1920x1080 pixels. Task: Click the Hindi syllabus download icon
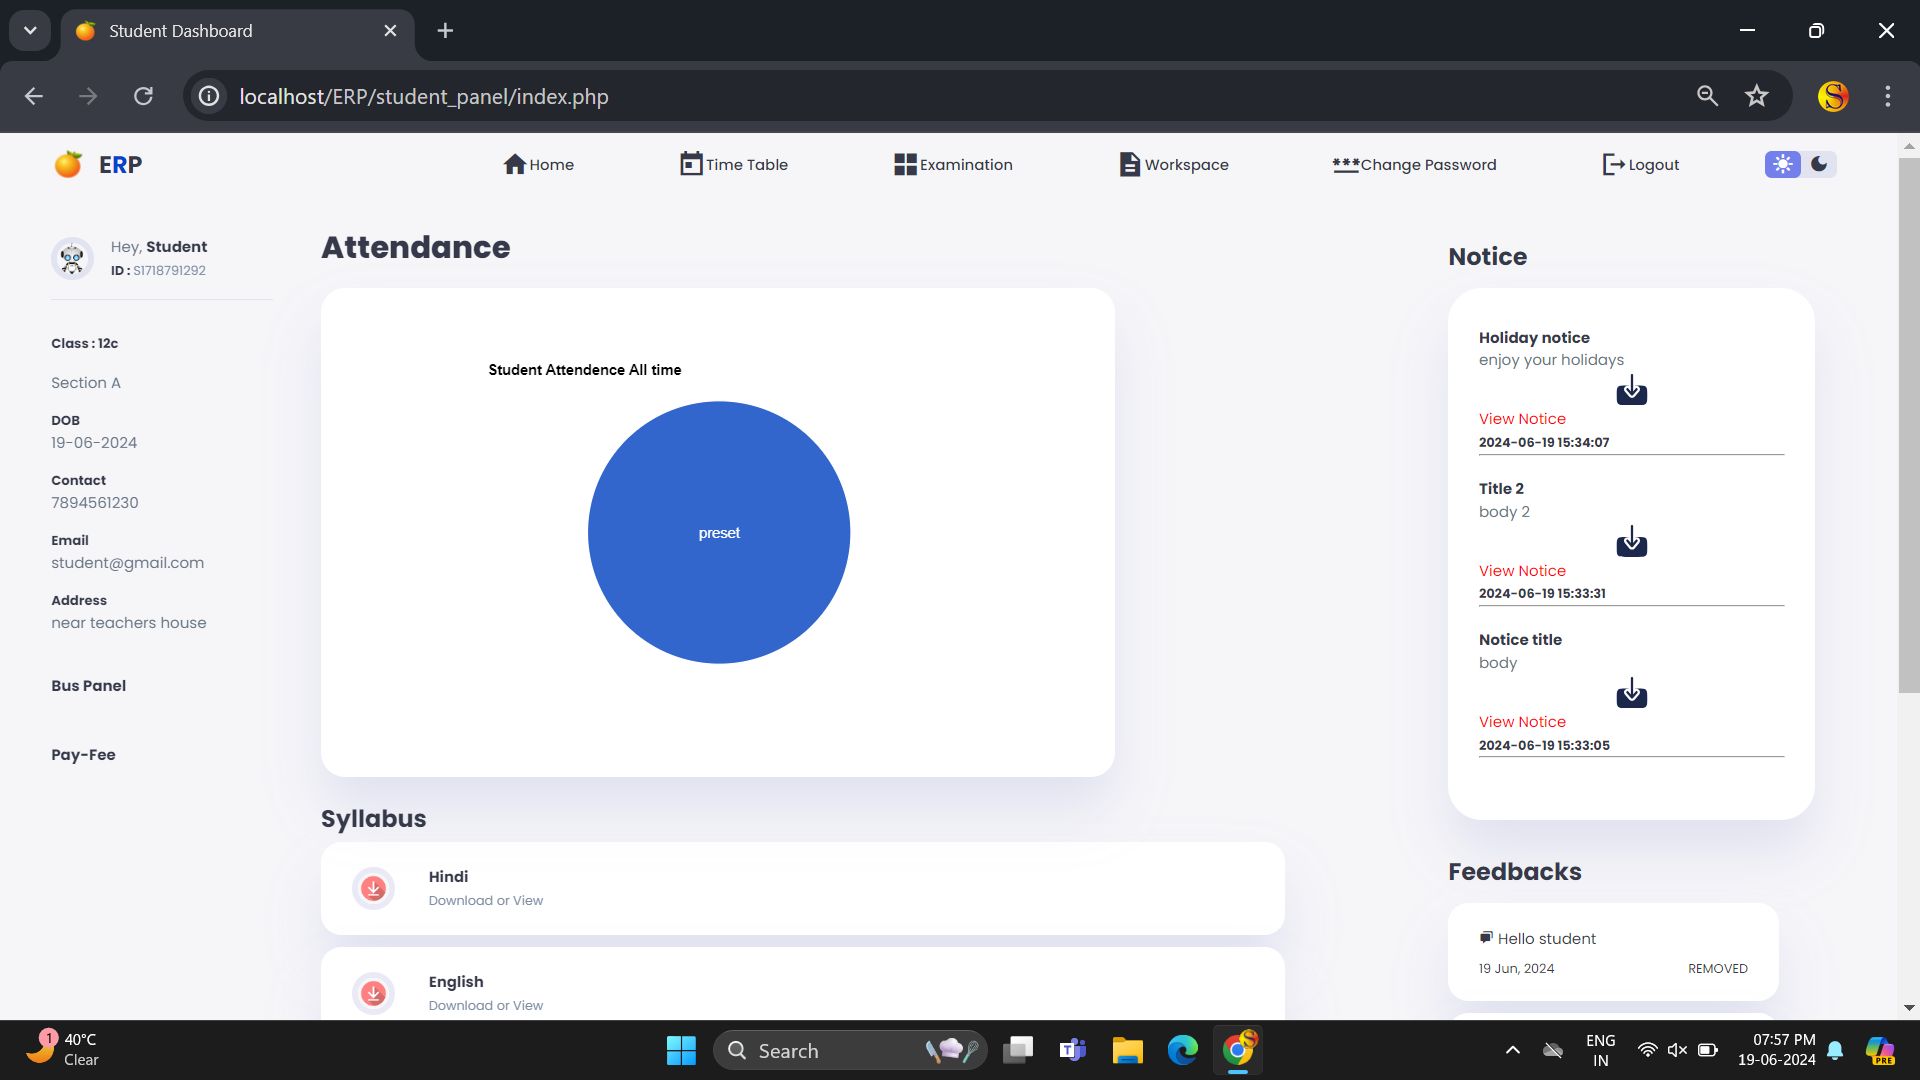click(x=373, y=888)
